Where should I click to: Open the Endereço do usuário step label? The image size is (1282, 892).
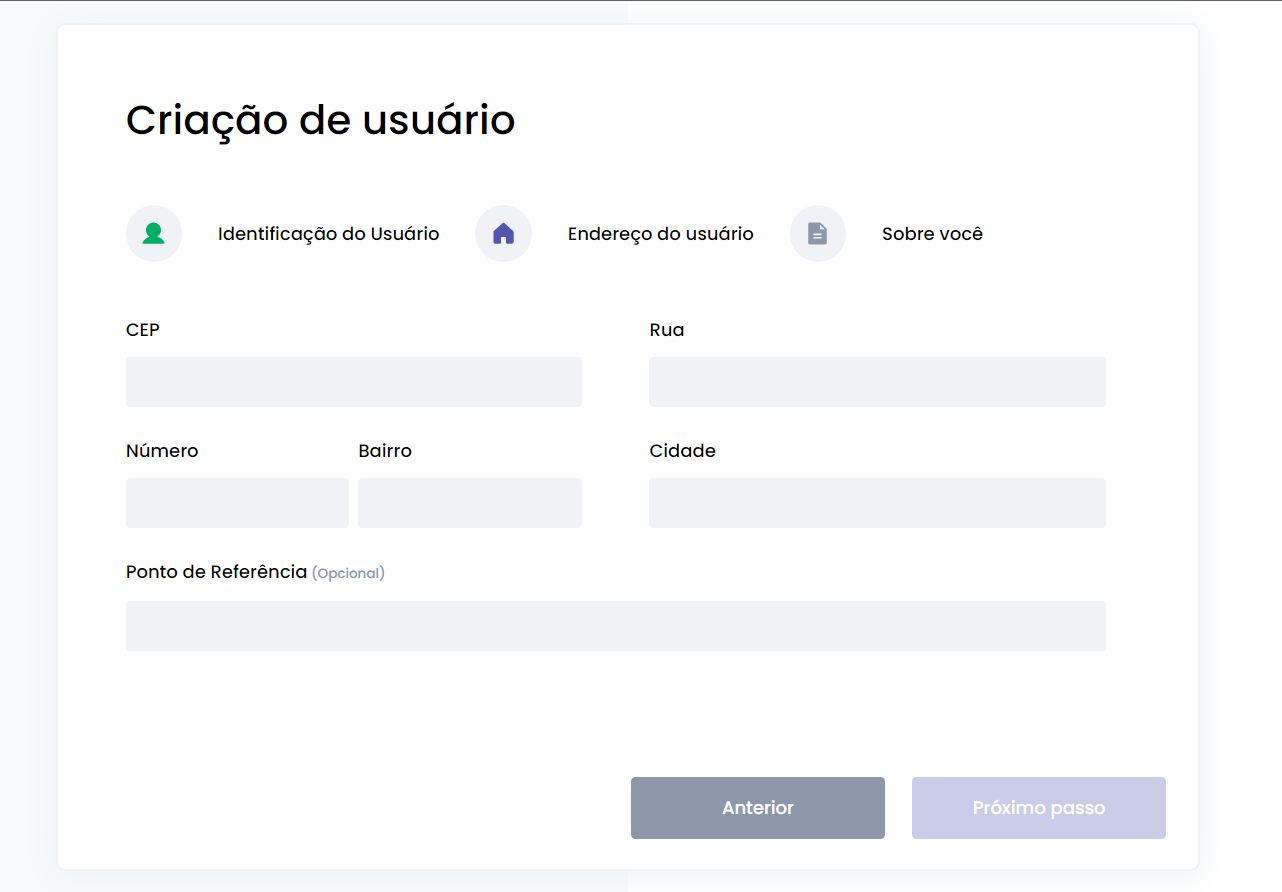[661, 233]
